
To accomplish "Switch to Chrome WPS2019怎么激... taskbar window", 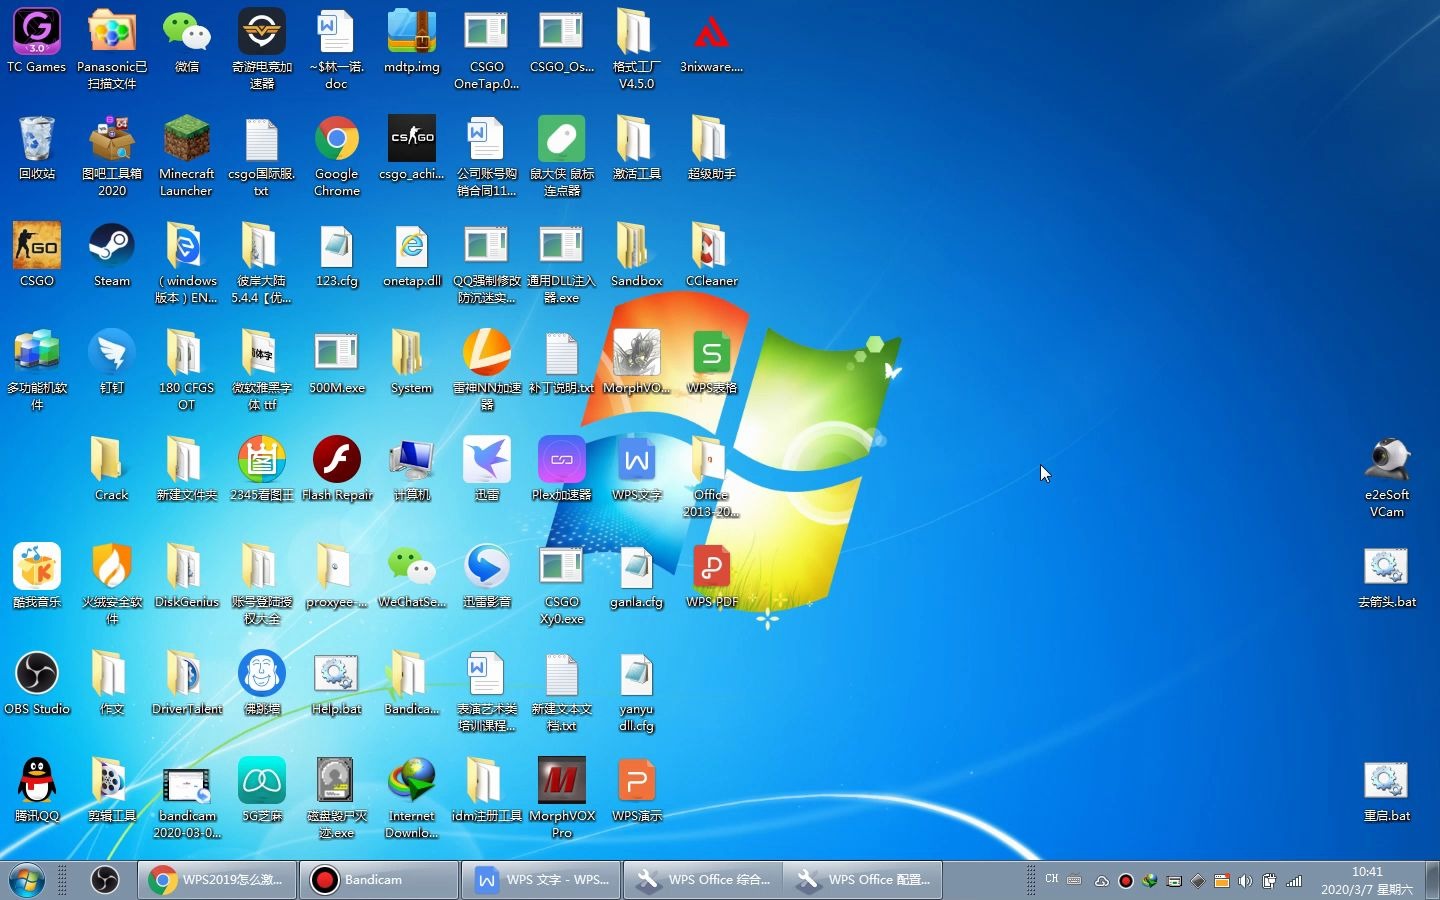I will tap(217, 880).
